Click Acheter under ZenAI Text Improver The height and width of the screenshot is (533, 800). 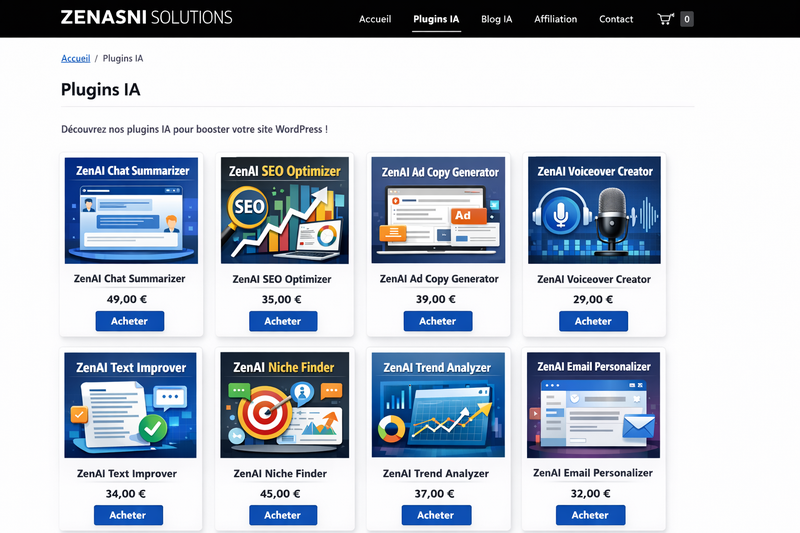(x=128, y=515)
